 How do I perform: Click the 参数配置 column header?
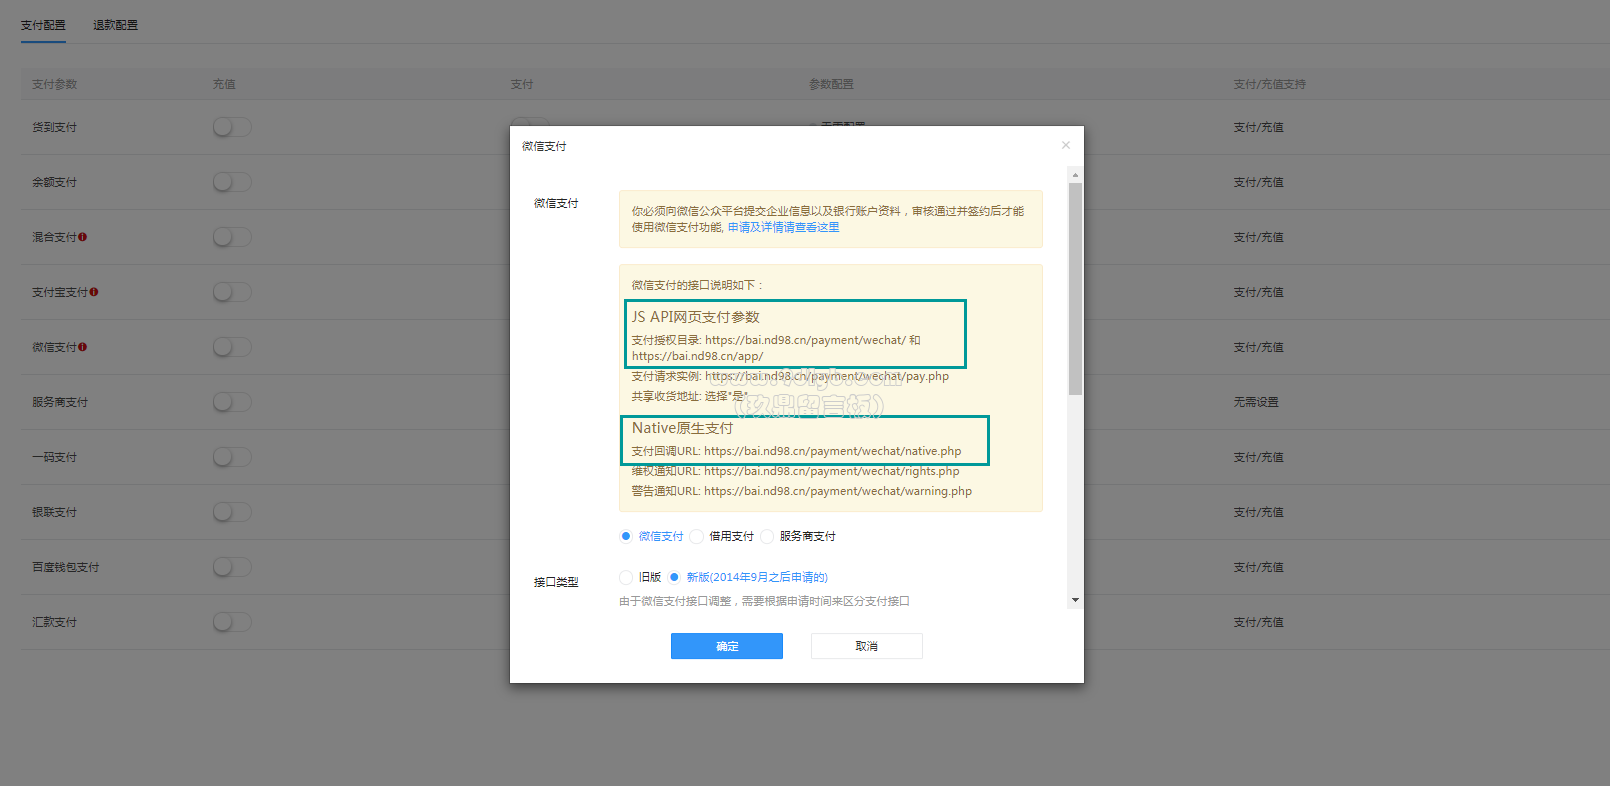click(x=831, y=84)
